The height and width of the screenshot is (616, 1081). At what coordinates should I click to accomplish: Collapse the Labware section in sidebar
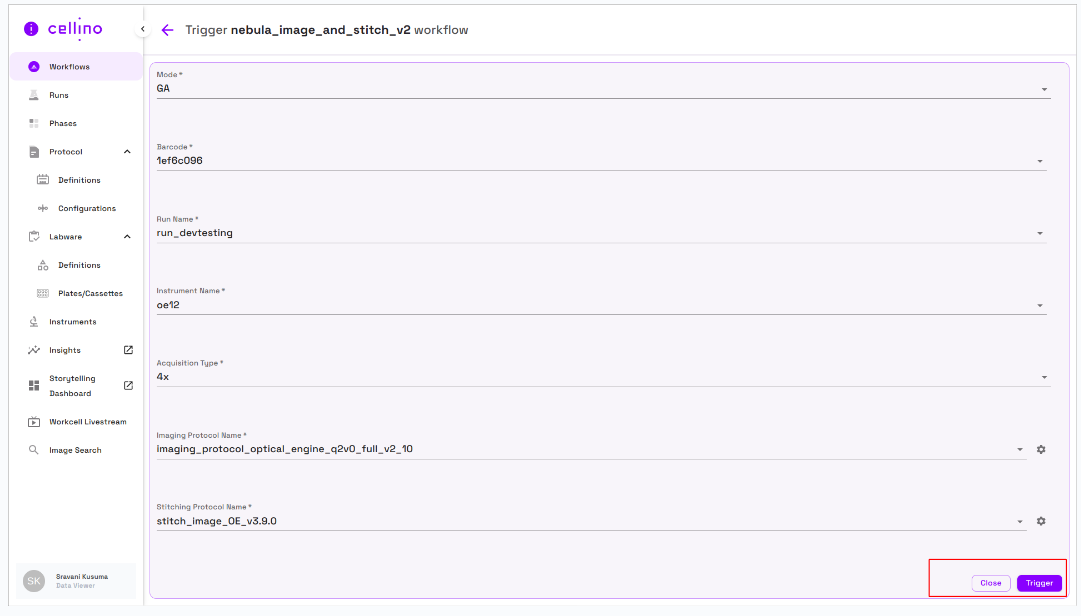click(x=127, y=237)
